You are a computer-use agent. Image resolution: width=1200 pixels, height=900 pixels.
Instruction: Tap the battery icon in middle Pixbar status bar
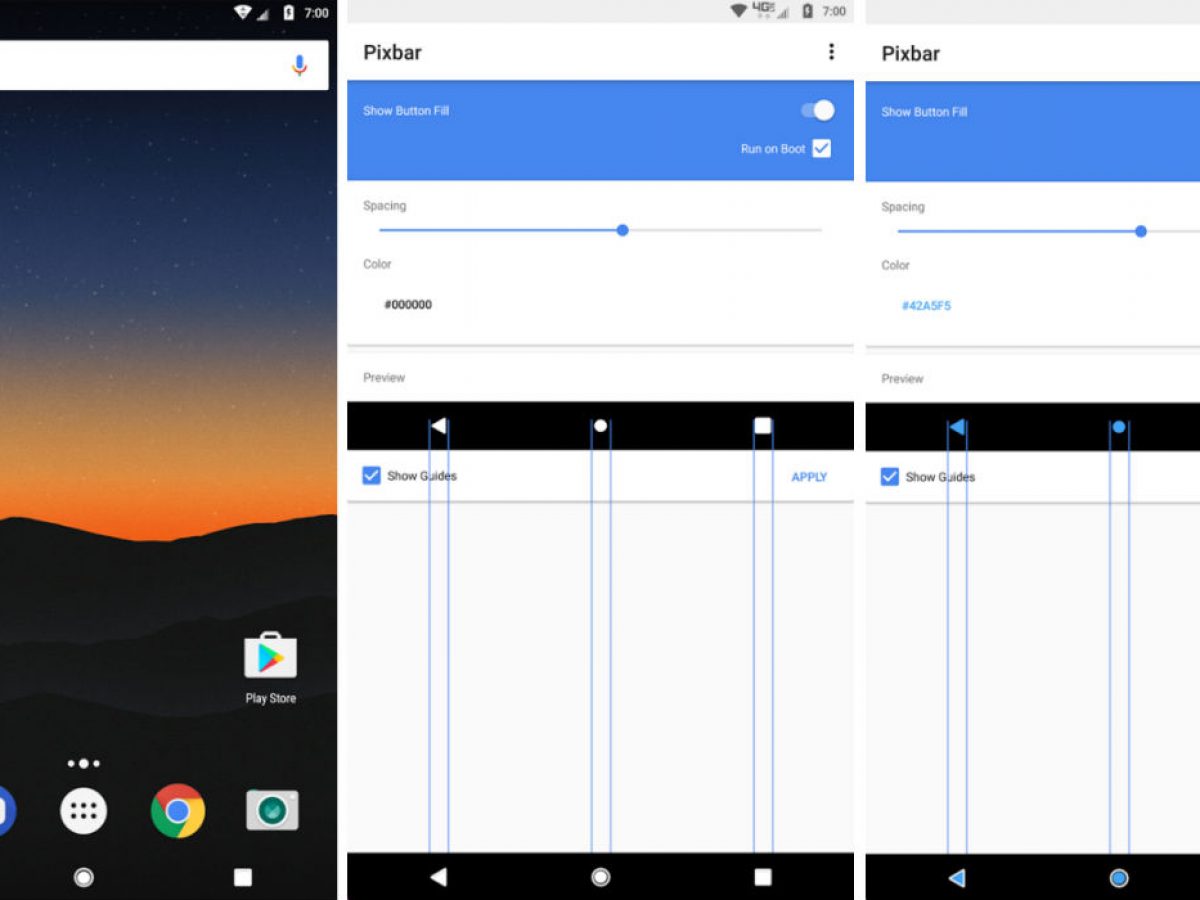(x=808, y=11)
